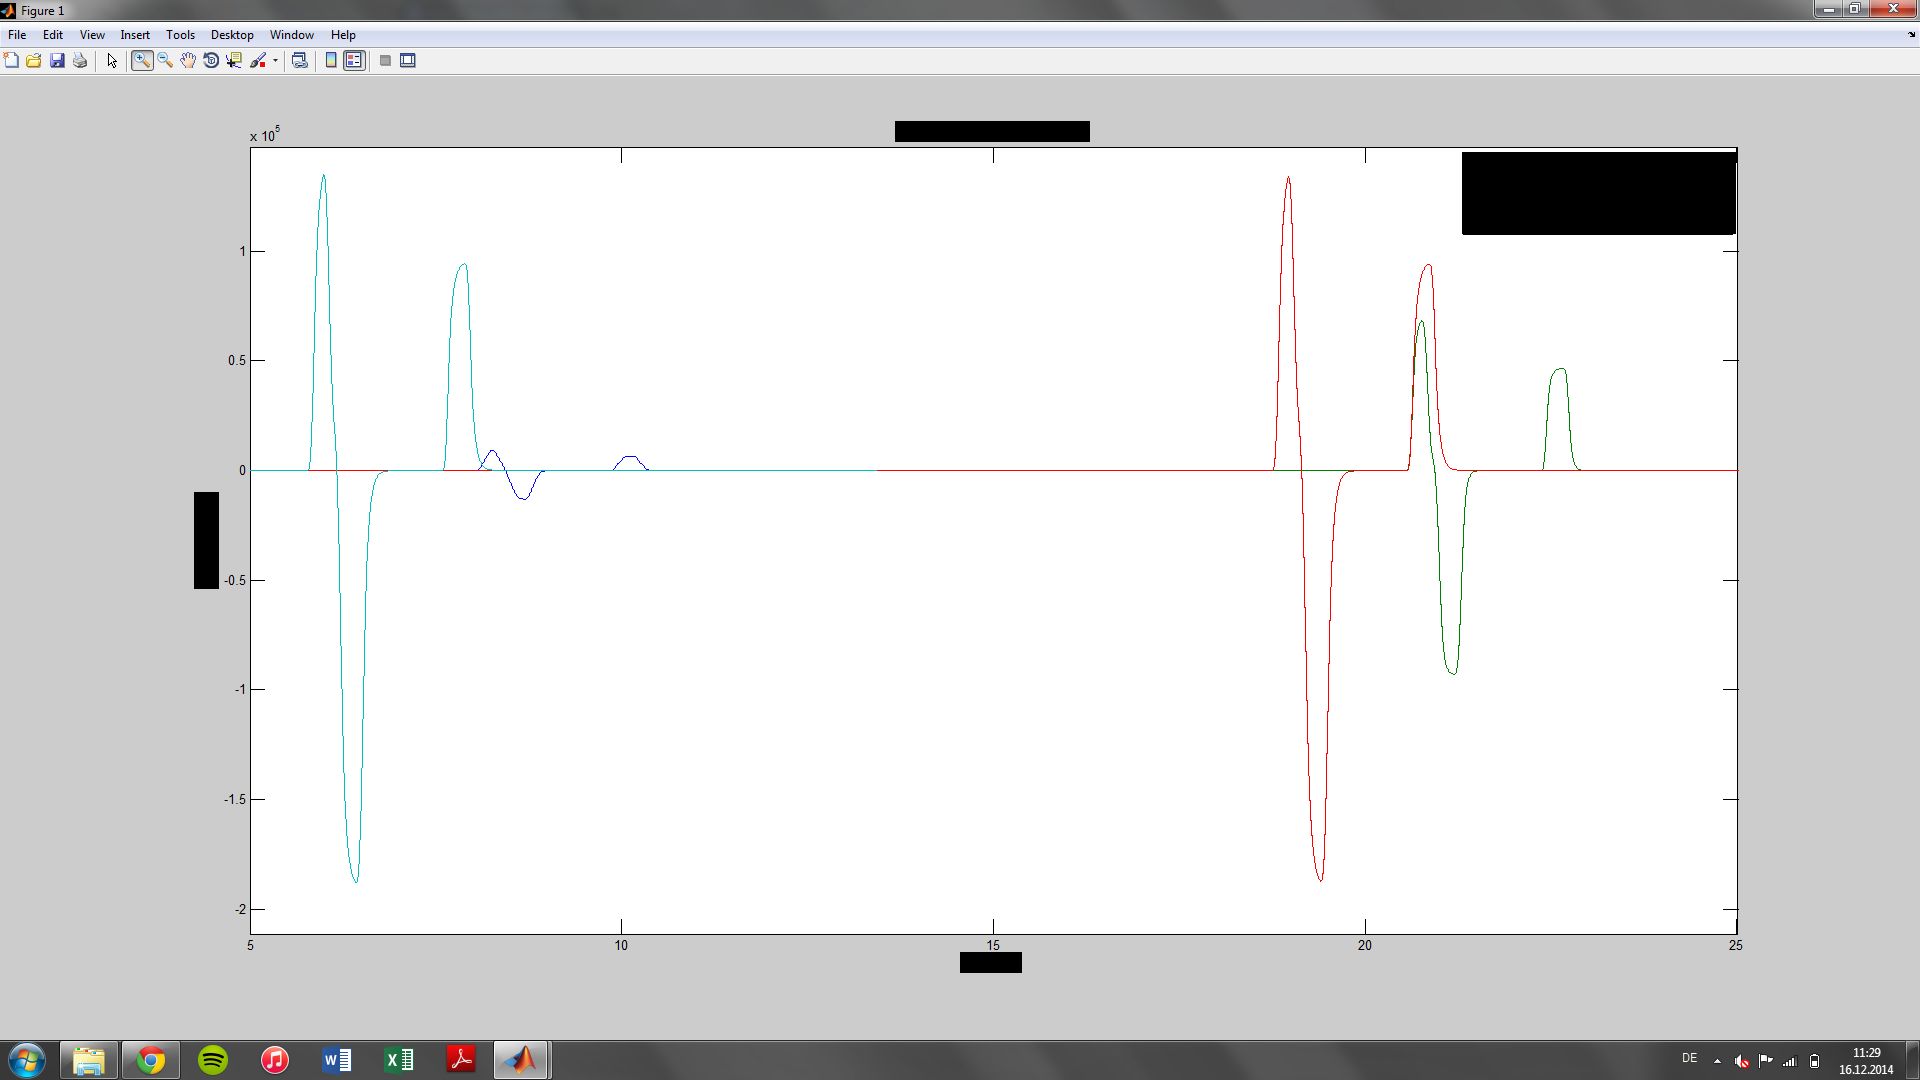The image size is (1920, 1080).
Task: Open the Insert menu
Action: pyautogui.click(x=135, y=35)
